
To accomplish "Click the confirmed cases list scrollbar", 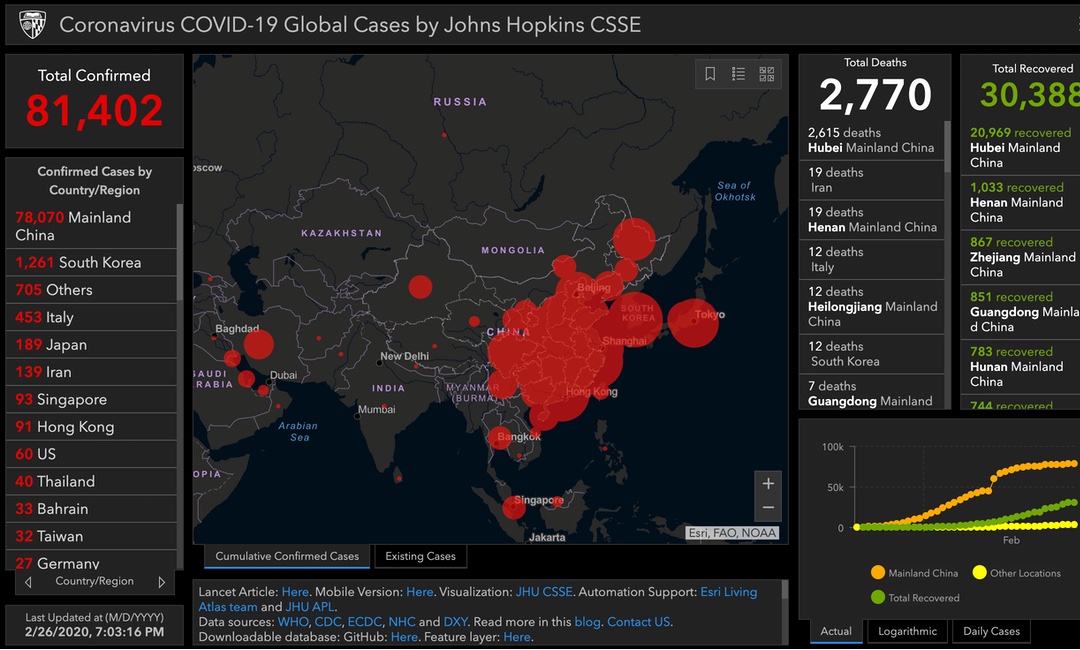I will pos(180,252).
